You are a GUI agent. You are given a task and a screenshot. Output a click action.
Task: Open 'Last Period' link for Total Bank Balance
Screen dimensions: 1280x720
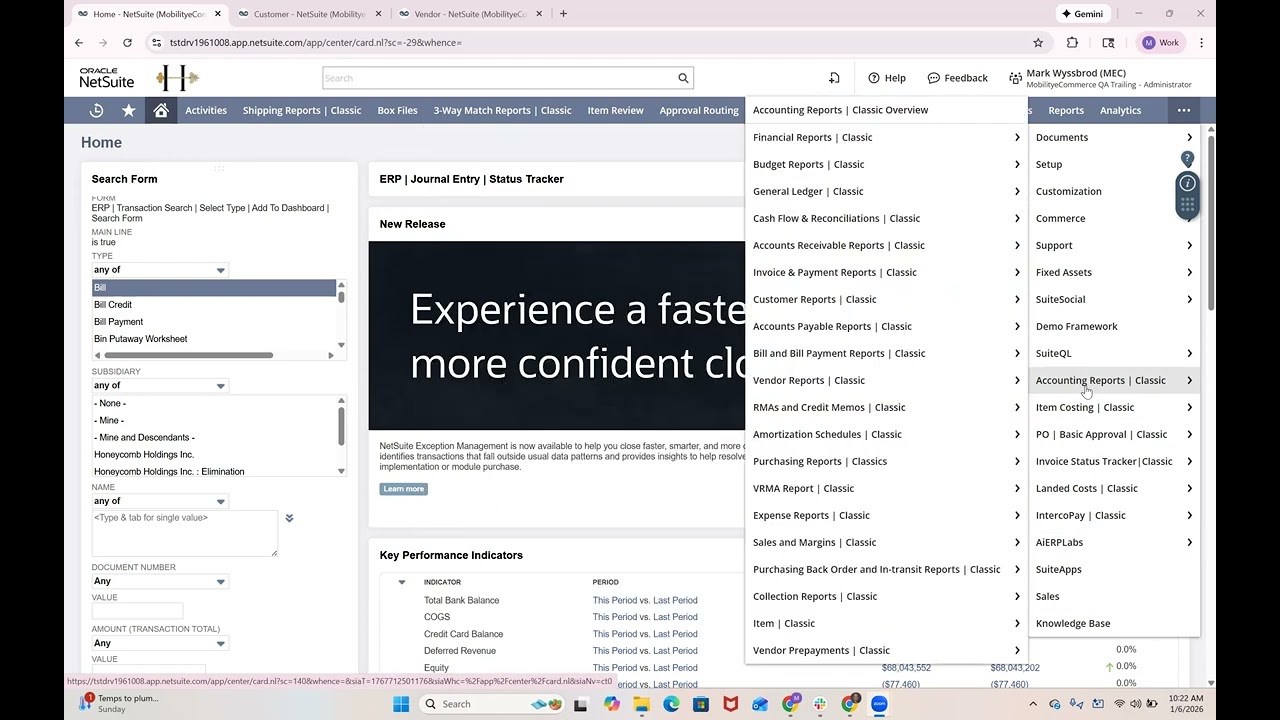[x=675, y=600]
